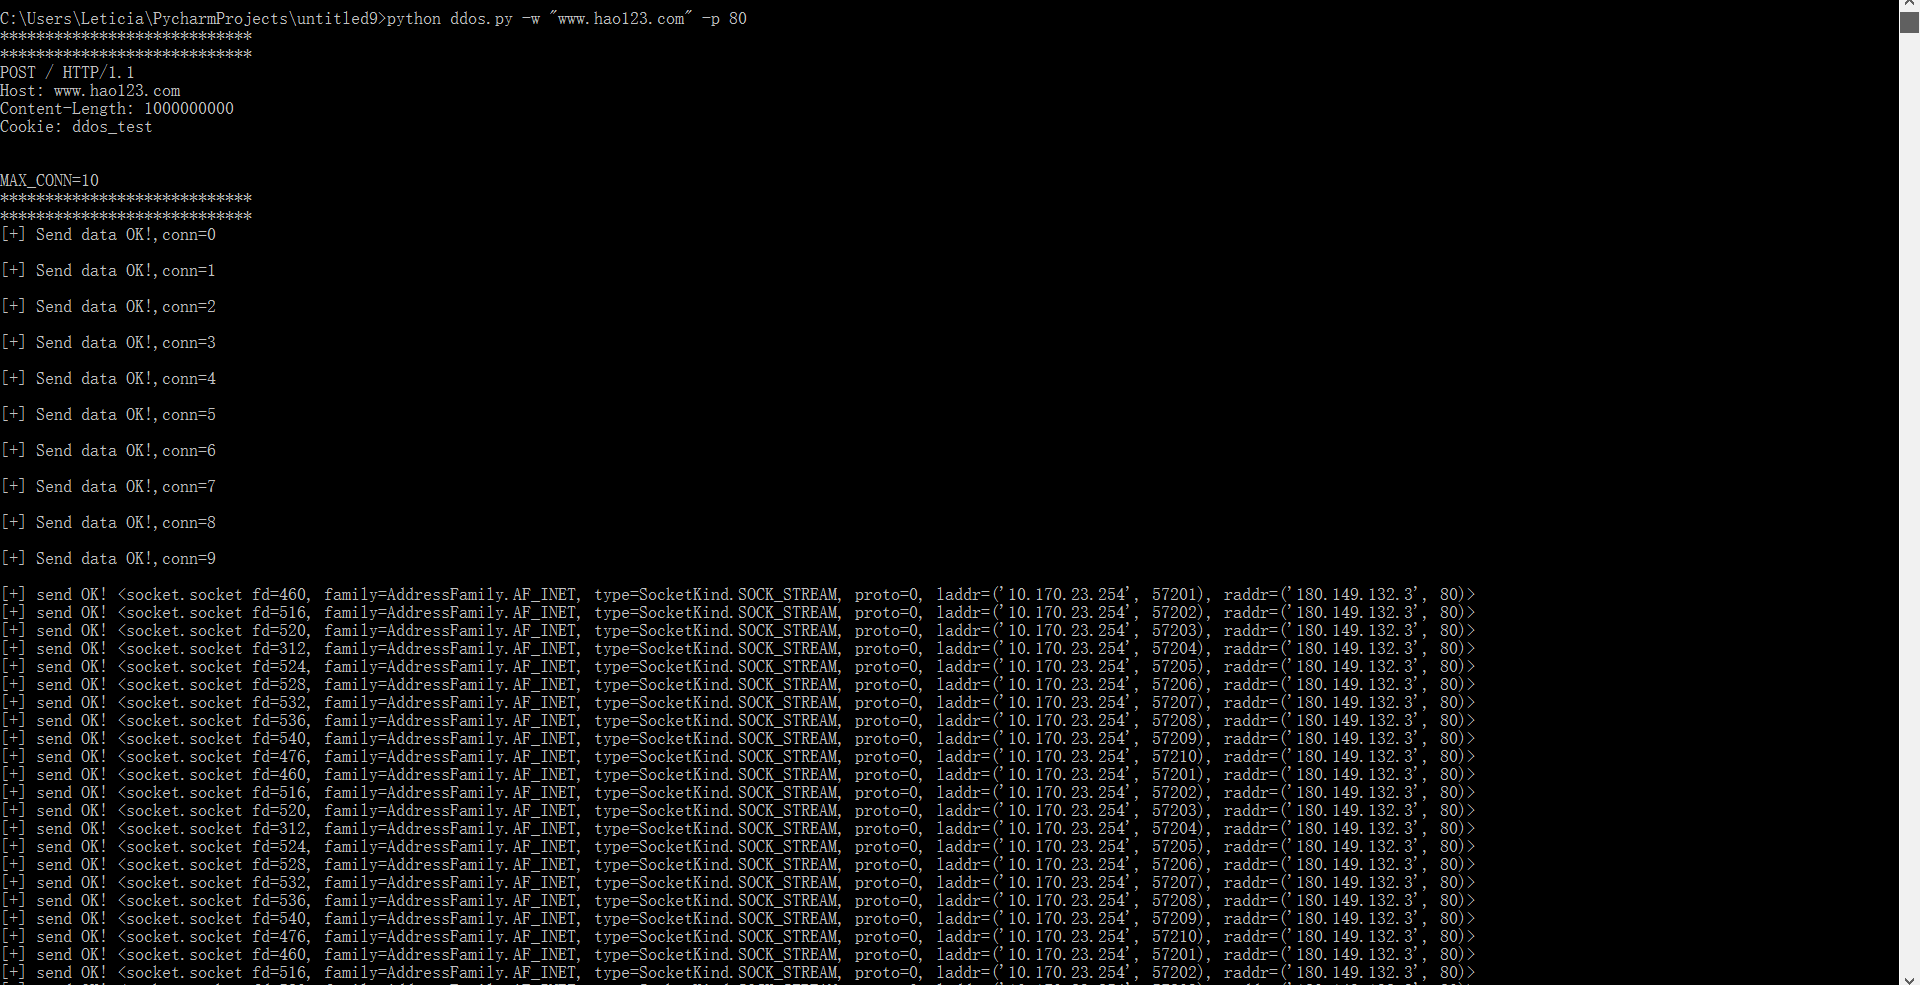Click the 'Send data OK!,conn=8' line
The width and height of the screenshot is (1920, 985).
click(108, 523)
